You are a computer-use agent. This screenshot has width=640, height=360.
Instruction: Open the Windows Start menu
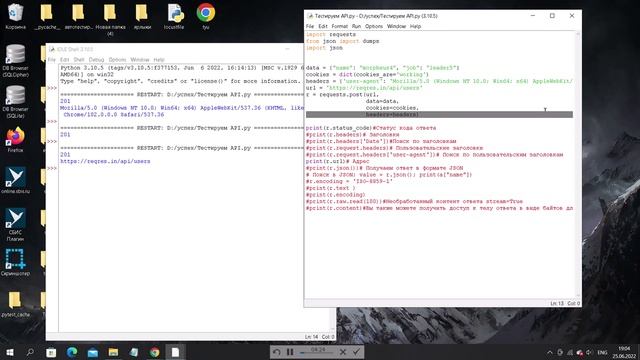point(10,352)
